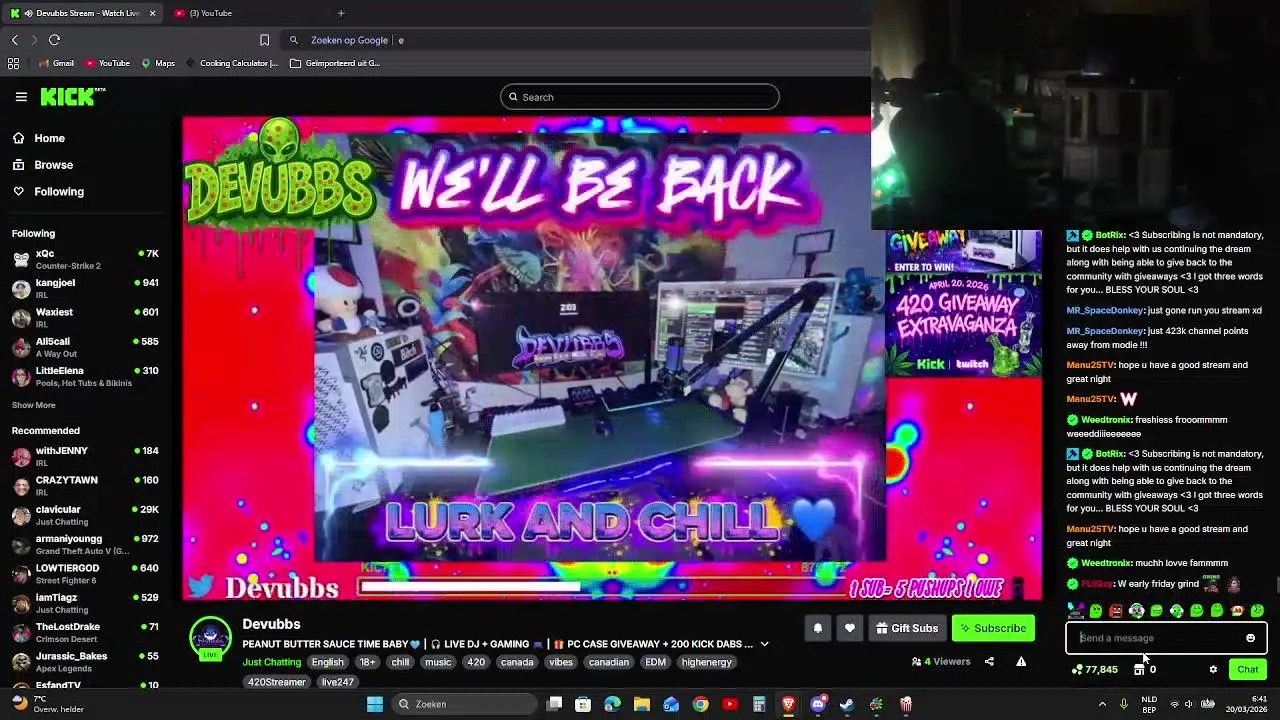Select the English tag
The width and height of the screenshot is (1280, 720).
tap(327, 662)
